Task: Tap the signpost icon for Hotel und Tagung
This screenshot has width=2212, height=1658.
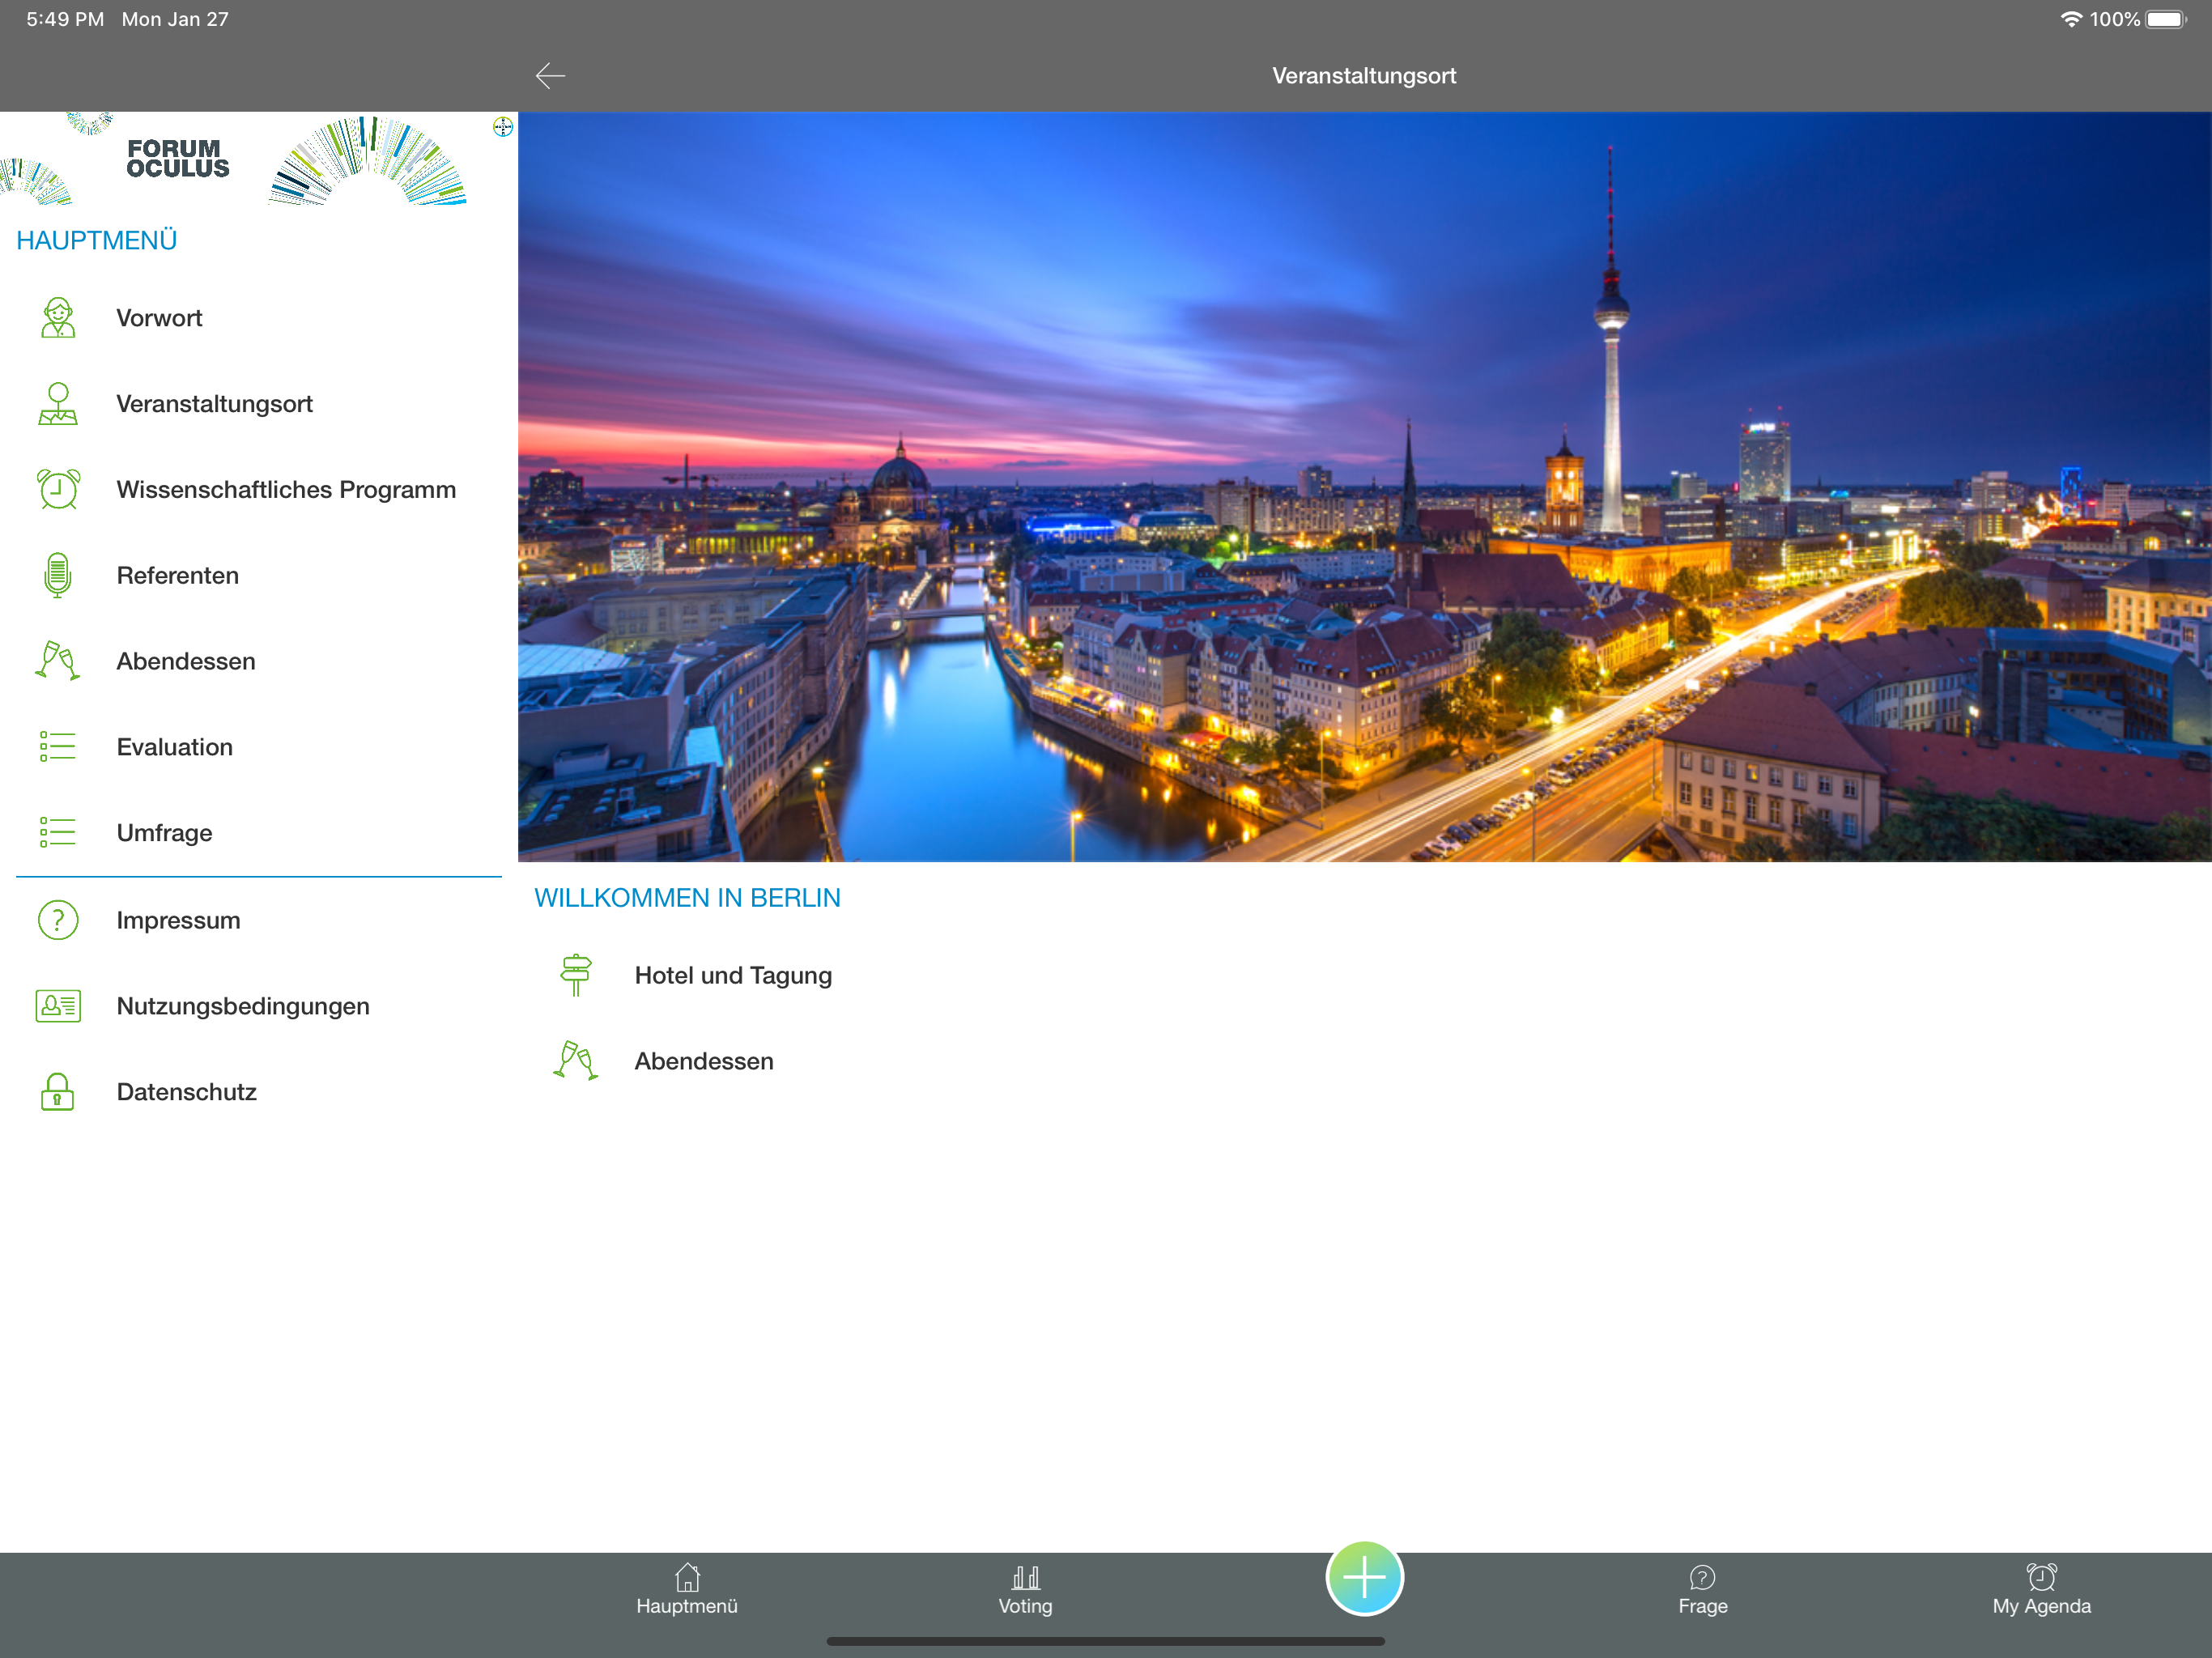Action: [x=576, y=975]
